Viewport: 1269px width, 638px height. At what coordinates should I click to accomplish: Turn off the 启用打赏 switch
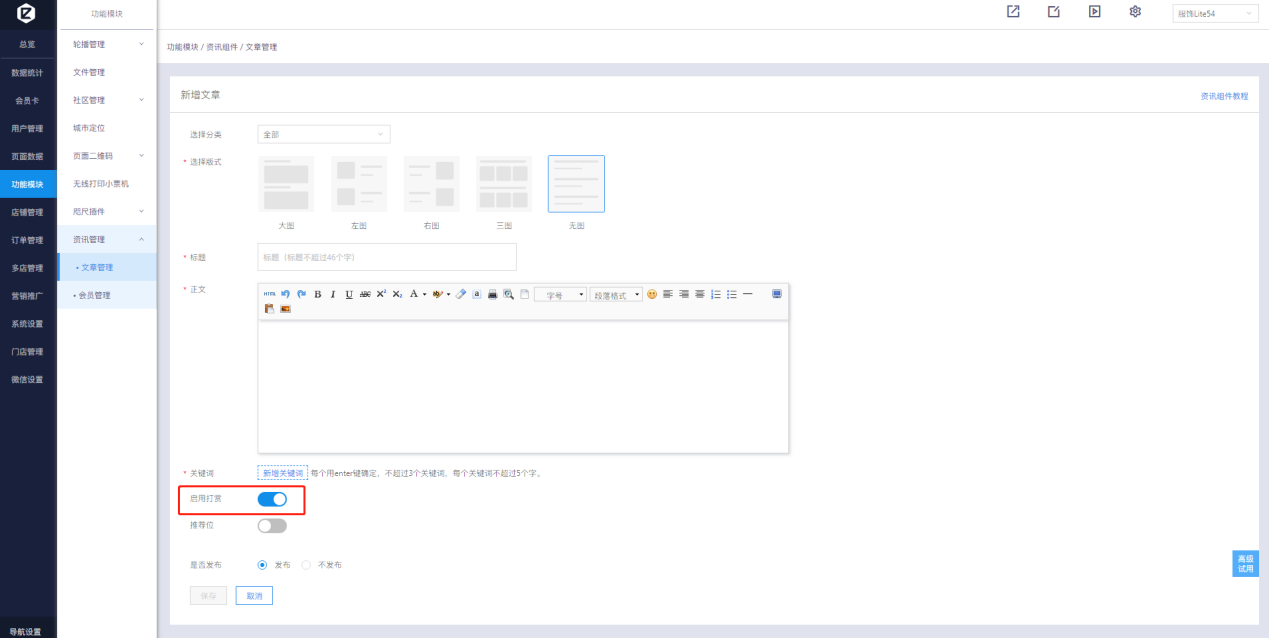272,498
